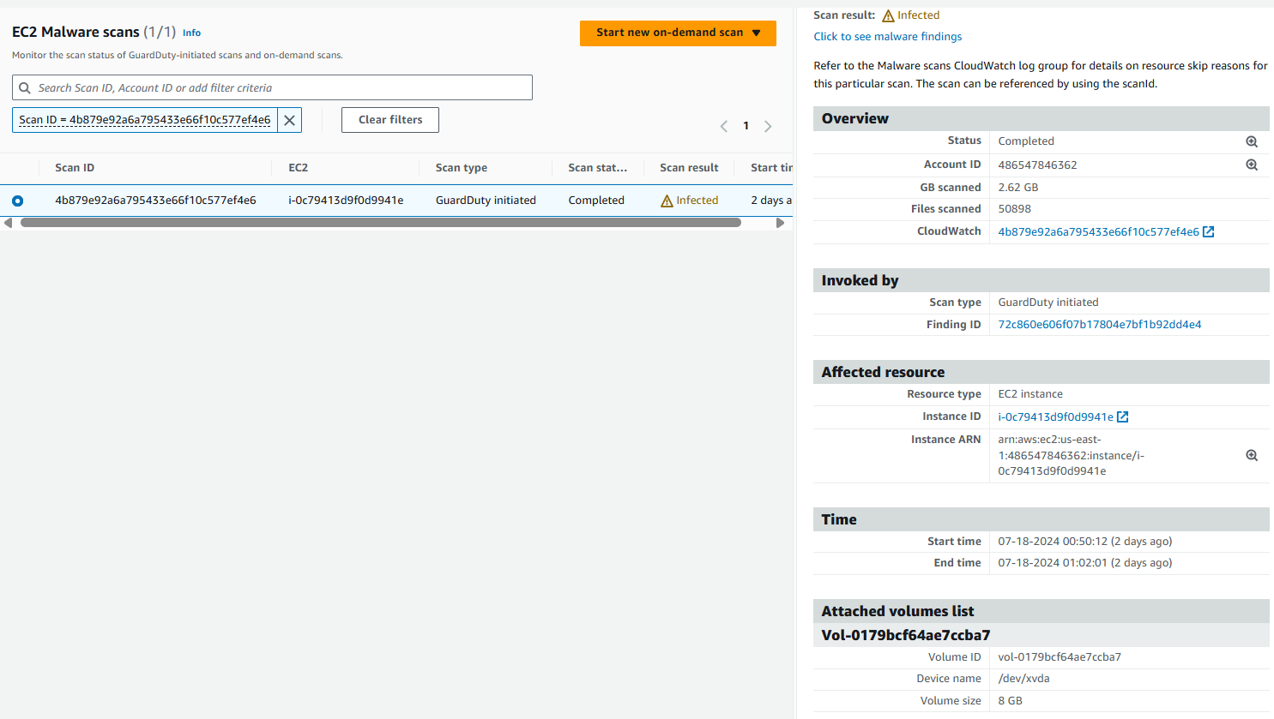Click the GB scanned value 2.62 GB
The width and height of the screenshot is (1274, 719).
coord(1018,187)
